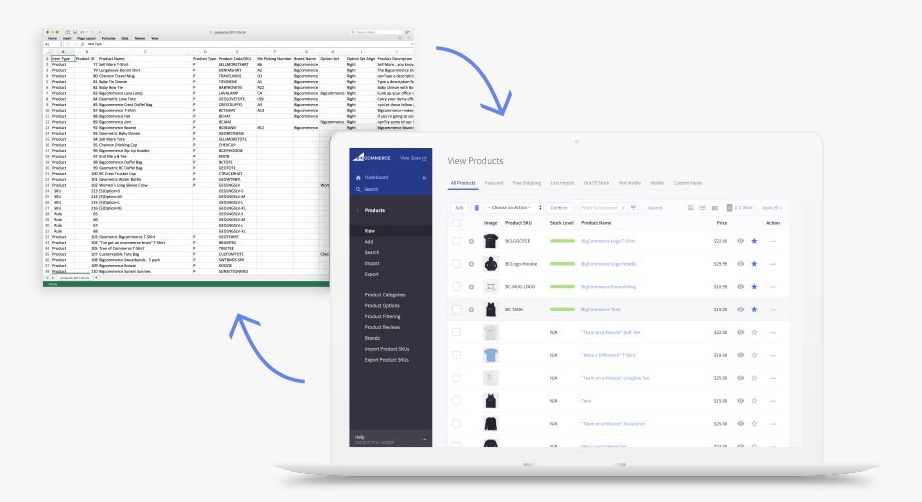Expand BCLOGOTEE row with plus circle
Viewport: 922px width, 502px height.
point(471,242)
